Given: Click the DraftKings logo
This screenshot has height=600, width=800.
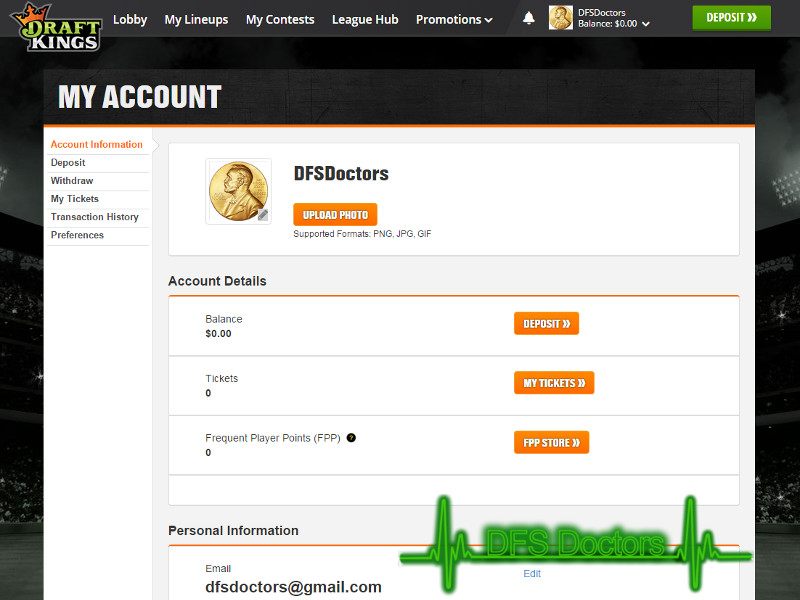Looking at the screenshot, I should [x=56, y=27].
